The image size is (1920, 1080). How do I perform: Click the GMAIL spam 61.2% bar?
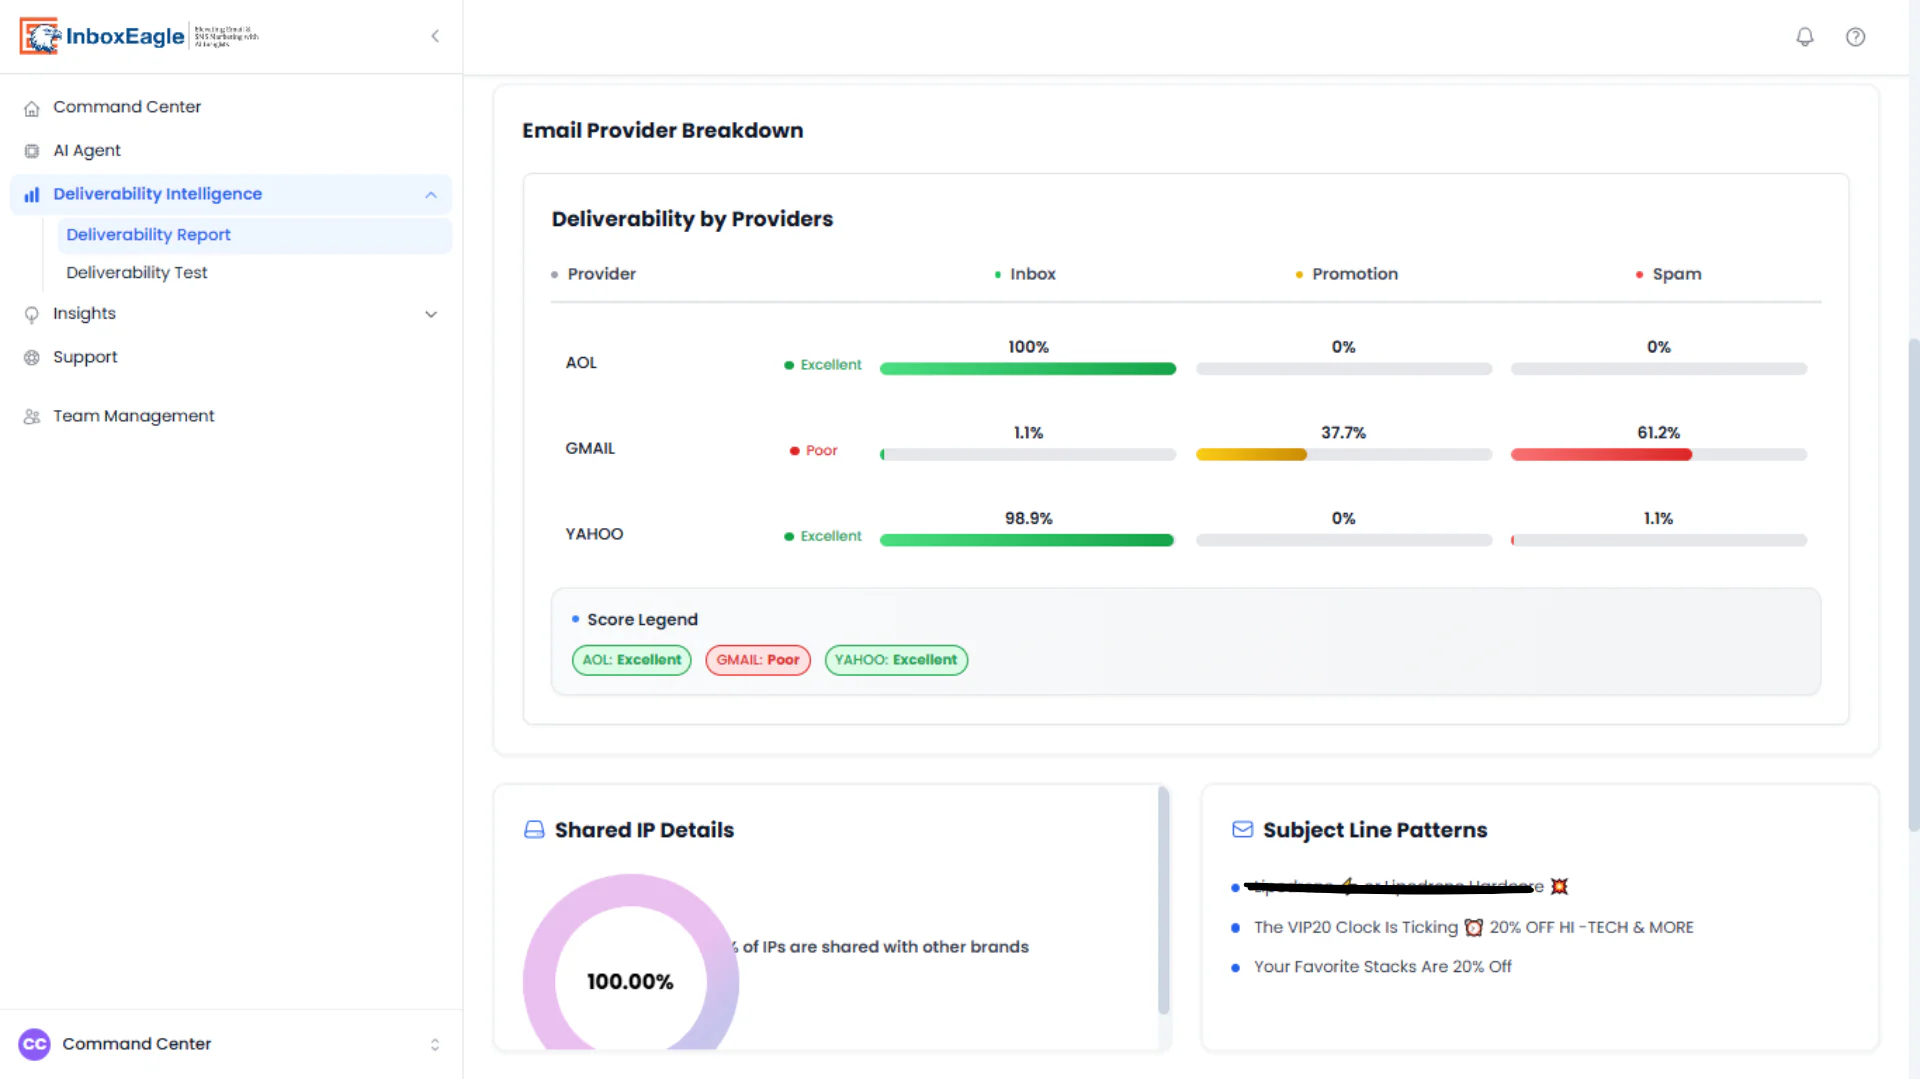click(1659, 455)
